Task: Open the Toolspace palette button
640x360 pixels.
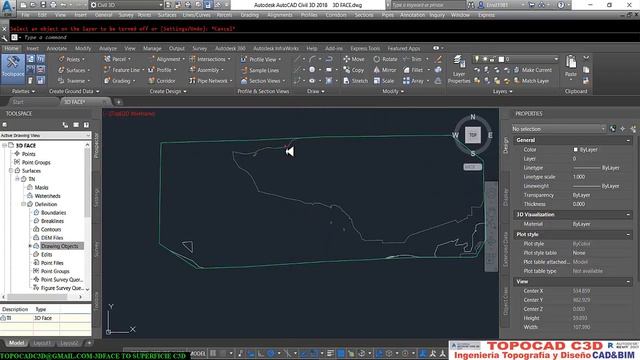Action: (13, 69)
